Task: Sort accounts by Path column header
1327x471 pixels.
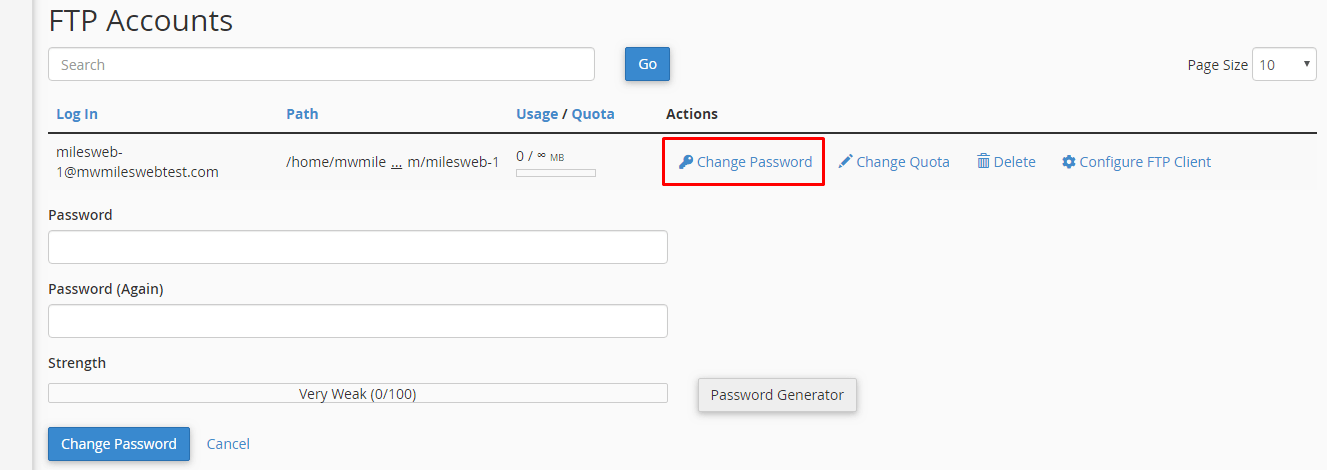Action: point(302,114)
